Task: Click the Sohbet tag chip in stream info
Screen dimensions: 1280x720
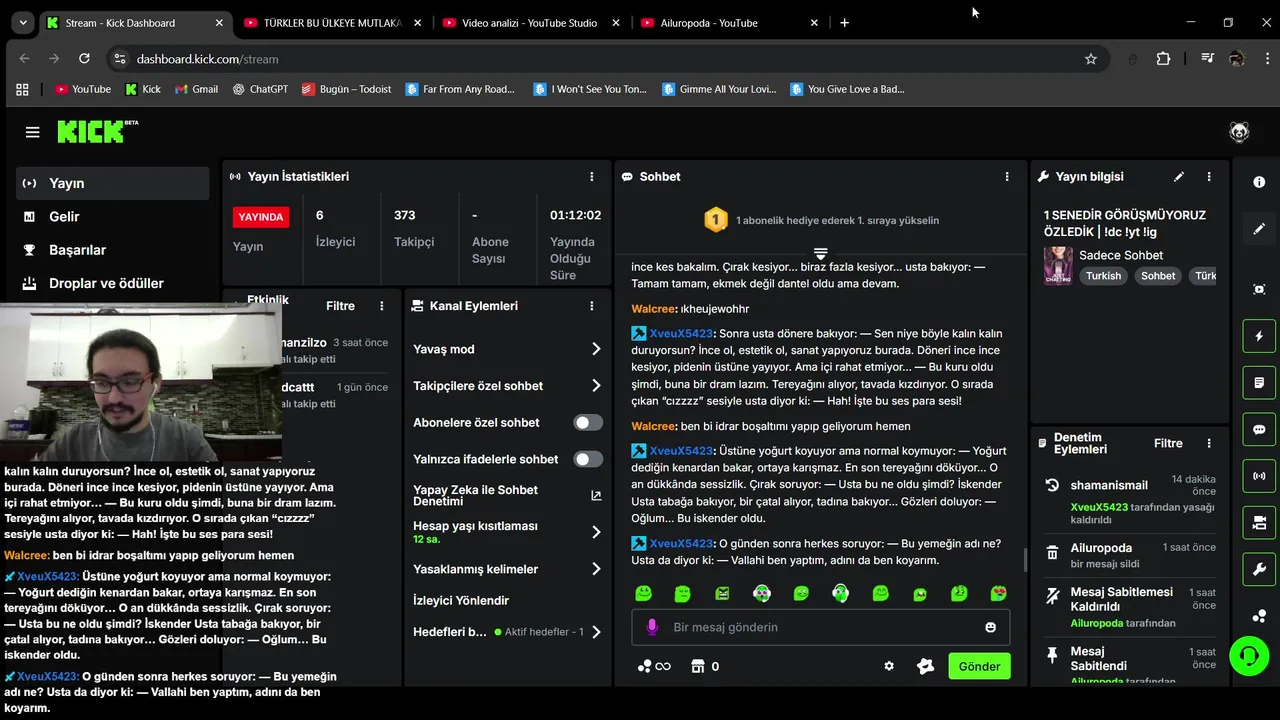Action: pyautogui.click(x=1158, y=276)
